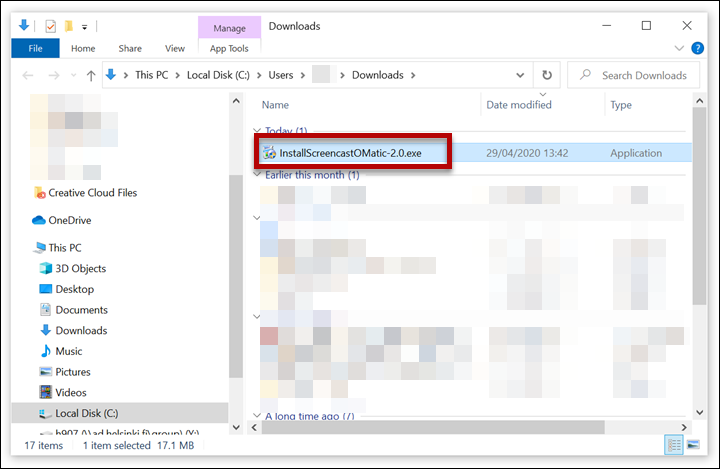720x469 pixels.
Task: Open Music in navigation pane
Action: click(68, 351)
